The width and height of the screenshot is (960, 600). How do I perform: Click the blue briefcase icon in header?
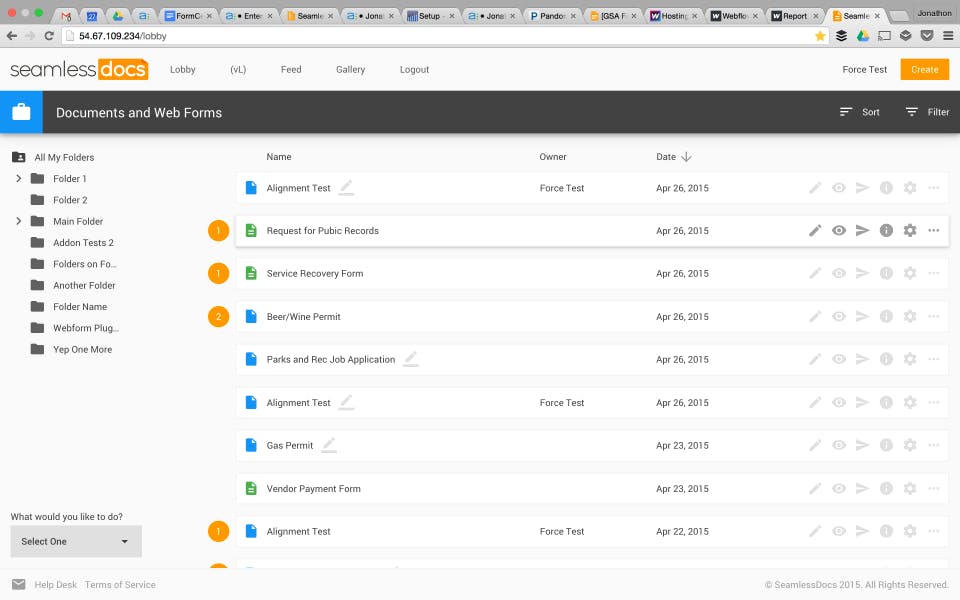pyautogui.click(x=21, y=112)
